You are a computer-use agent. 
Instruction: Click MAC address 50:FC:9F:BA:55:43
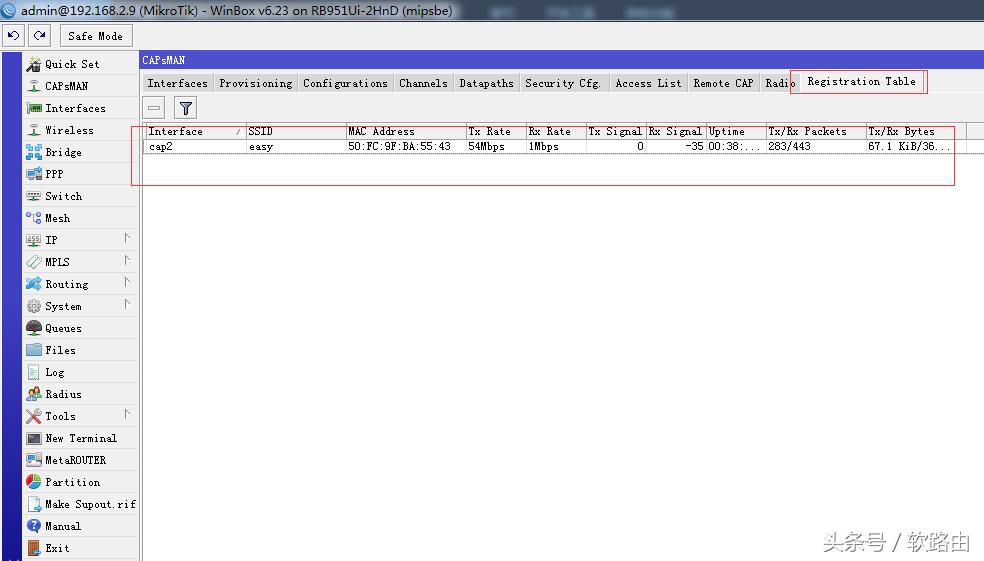click(399, 146)
